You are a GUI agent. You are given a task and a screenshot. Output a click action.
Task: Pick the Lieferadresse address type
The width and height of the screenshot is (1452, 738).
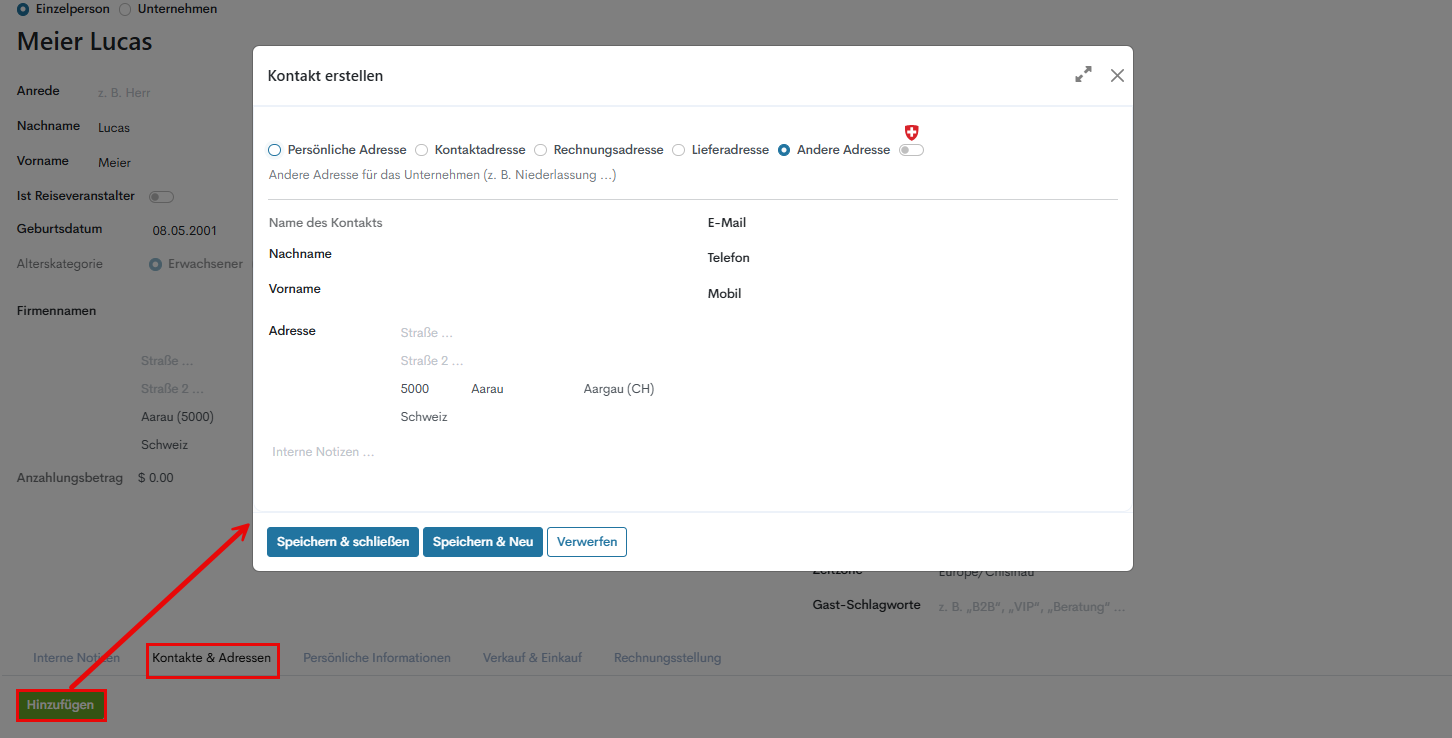679,150
